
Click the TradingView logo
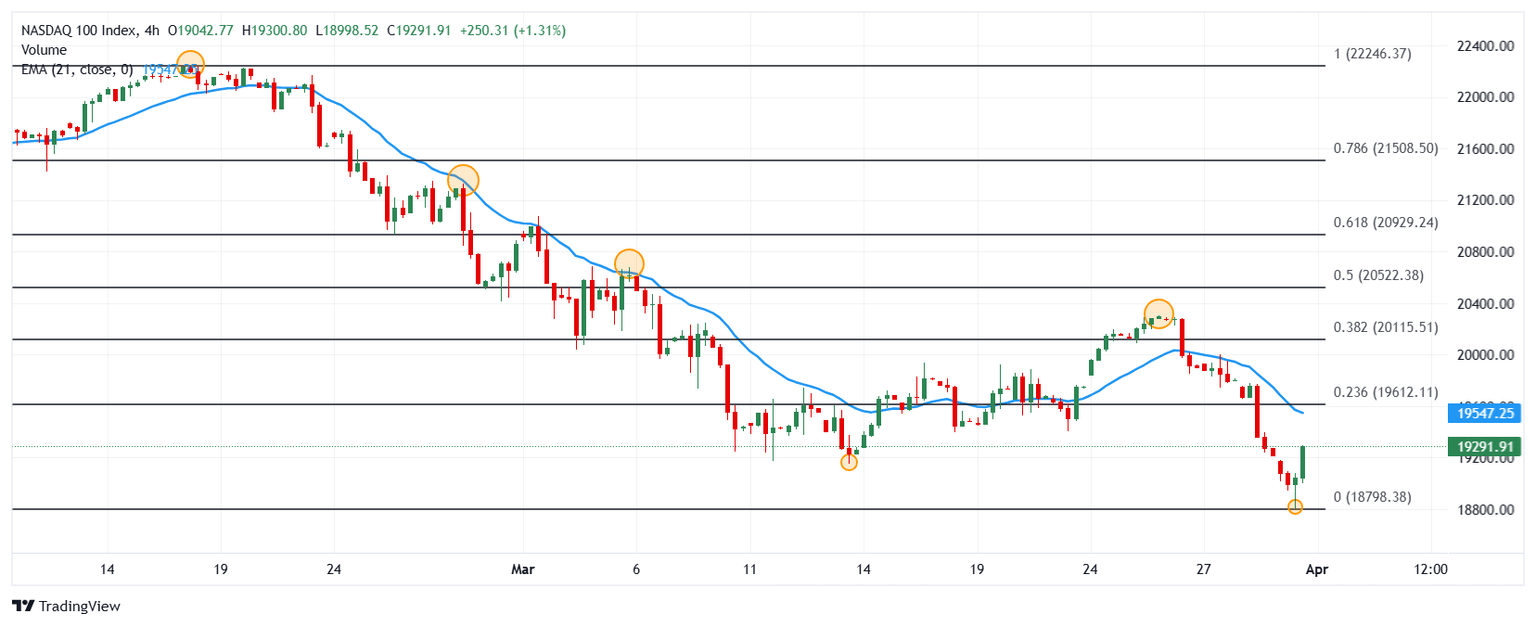65,606
